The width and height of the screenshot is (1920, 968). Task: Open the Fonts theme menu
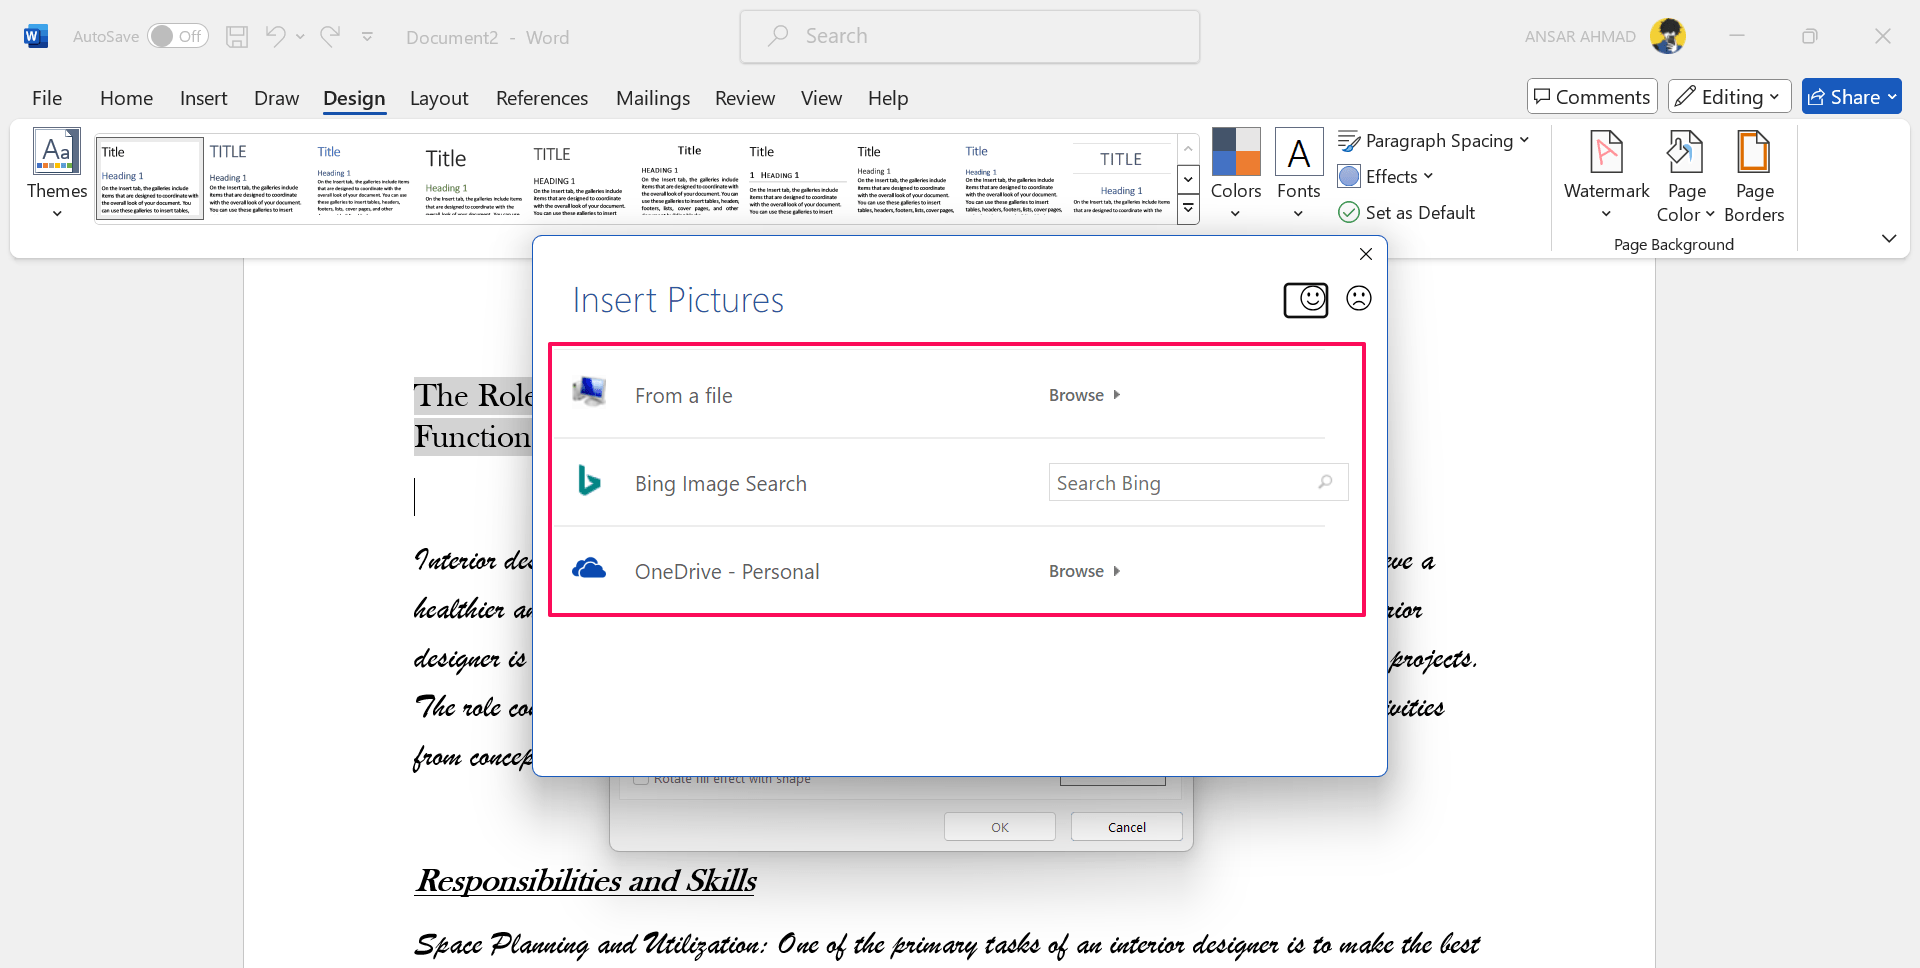(1299, 174)
